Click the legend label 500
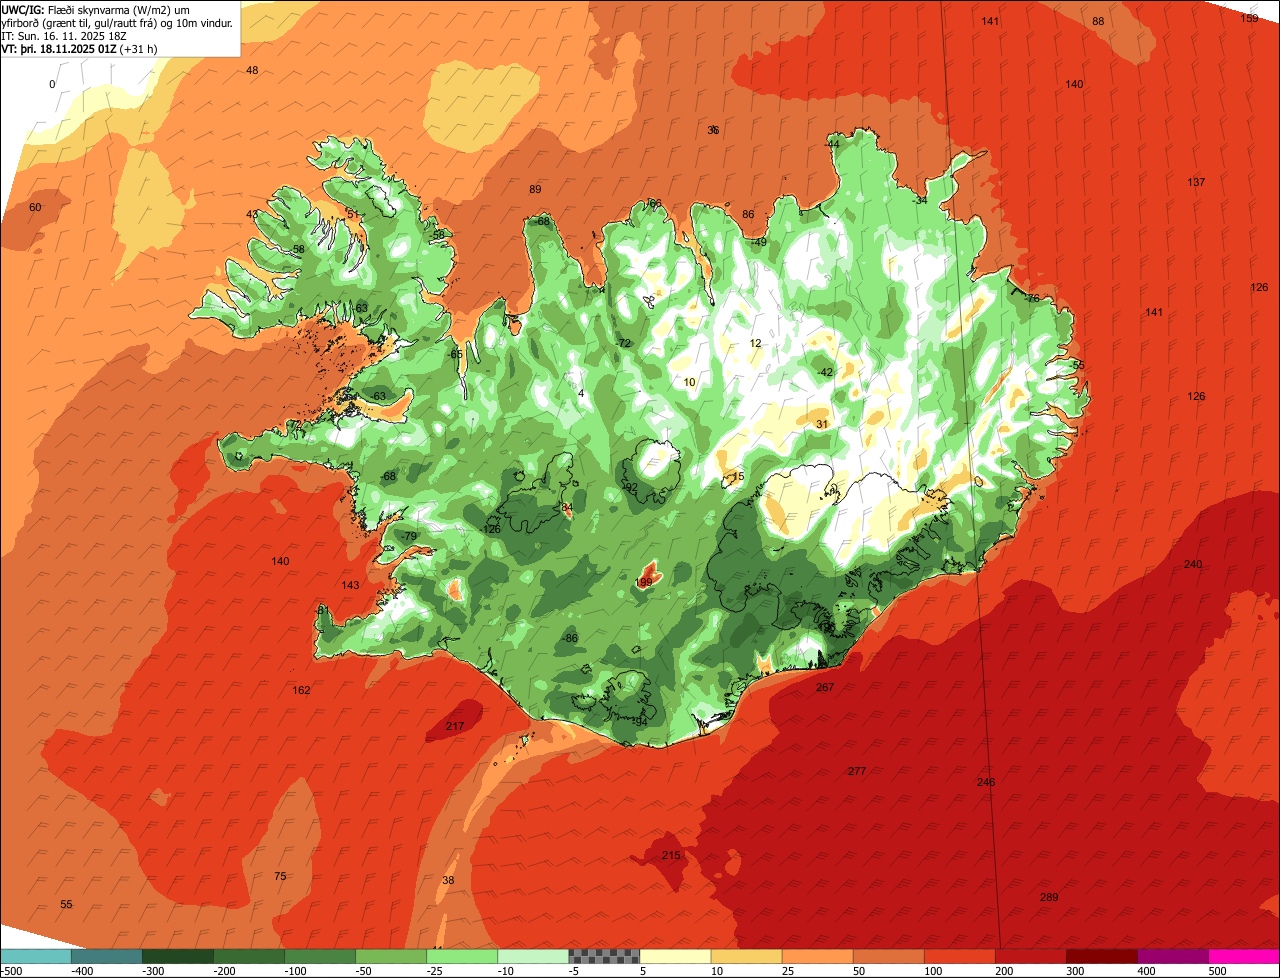Screen dimensions: 1280x978 tap(1217, 971)
